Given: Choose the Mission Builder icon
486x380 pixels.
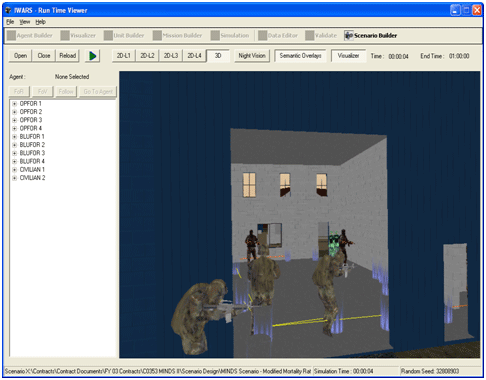Looking at the screenshot, I should click(x=157, y=35).
